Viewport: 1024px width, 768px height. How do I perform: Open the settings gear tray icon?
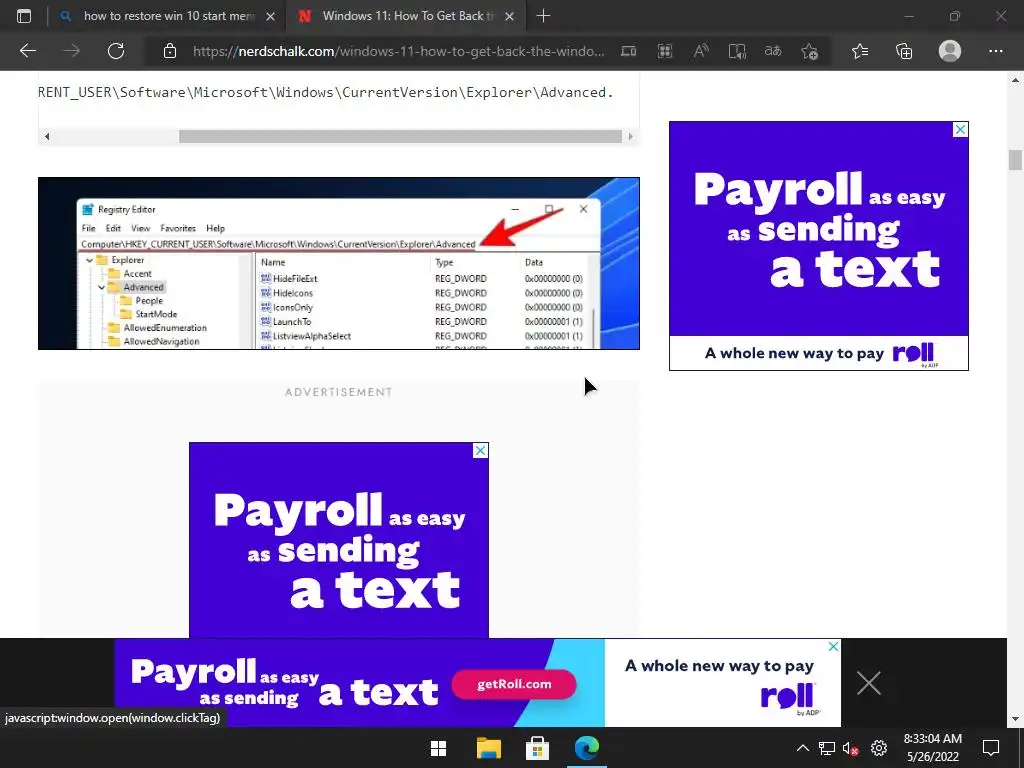(879, 748)
